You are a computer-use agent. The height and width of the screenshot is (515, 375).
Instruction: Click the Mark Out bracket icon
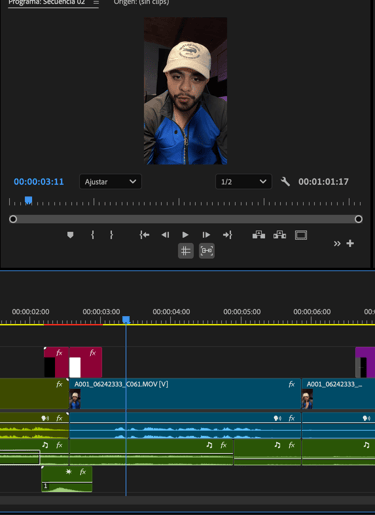click(111, 235)
